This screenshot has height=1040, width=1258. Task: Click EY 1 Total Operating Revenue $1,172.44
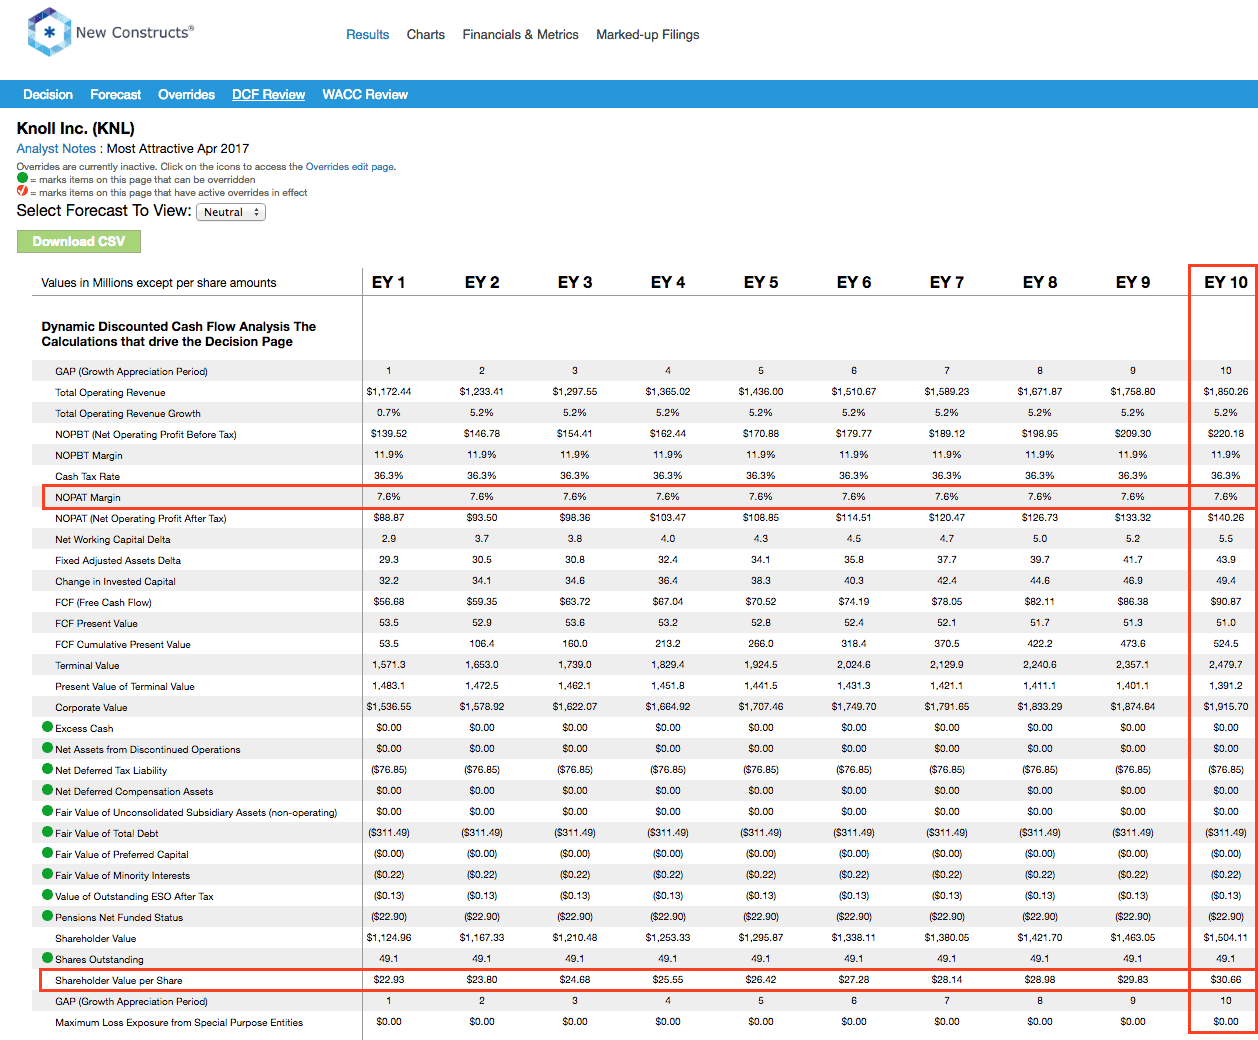click(x=389, y=392)
